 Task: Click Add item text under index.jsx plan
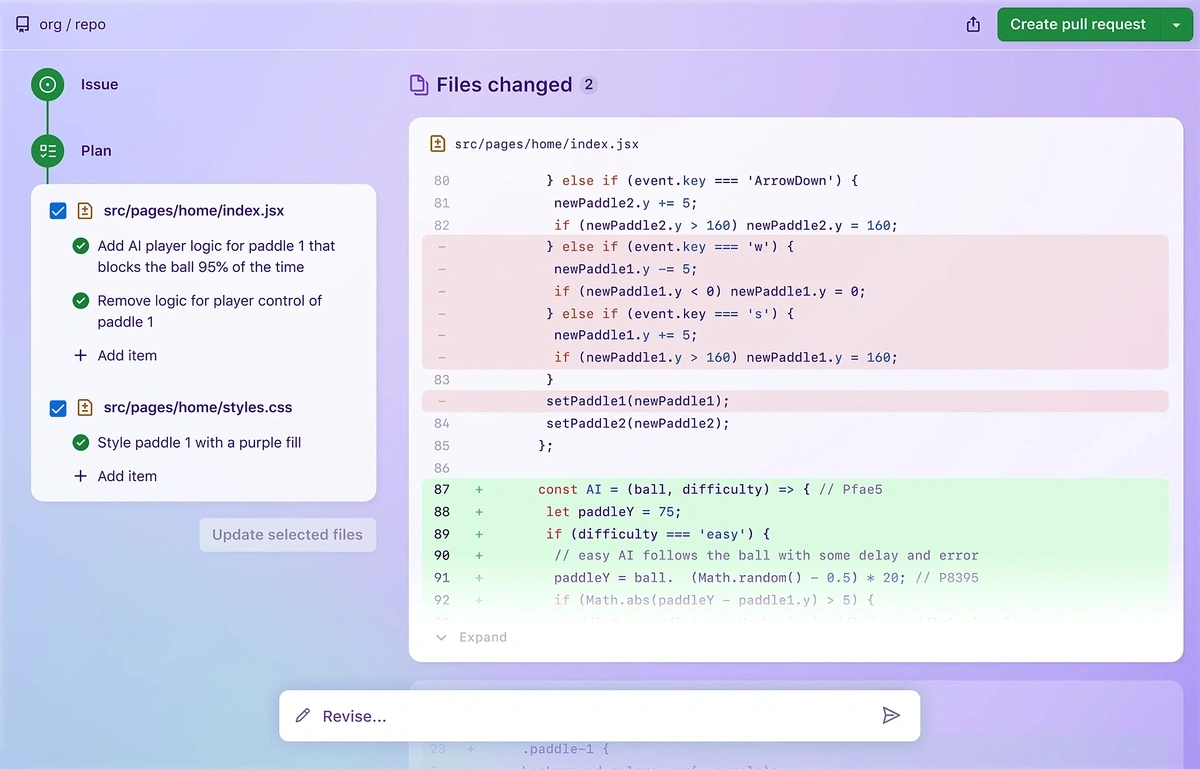coord(127,356)
